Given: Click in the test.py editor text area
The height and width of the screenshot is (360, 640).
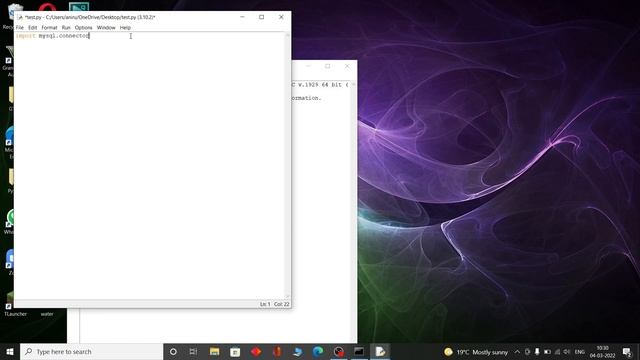Looking at the screenshot, I should coord(150,165).
